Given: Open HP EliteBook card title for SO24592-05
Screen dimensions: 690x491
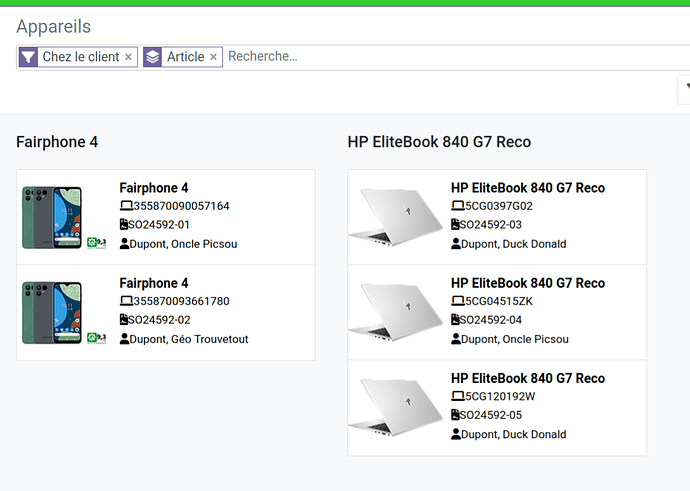Looking at the screenshot, I should pyautogui.click(x=528, y=378).
